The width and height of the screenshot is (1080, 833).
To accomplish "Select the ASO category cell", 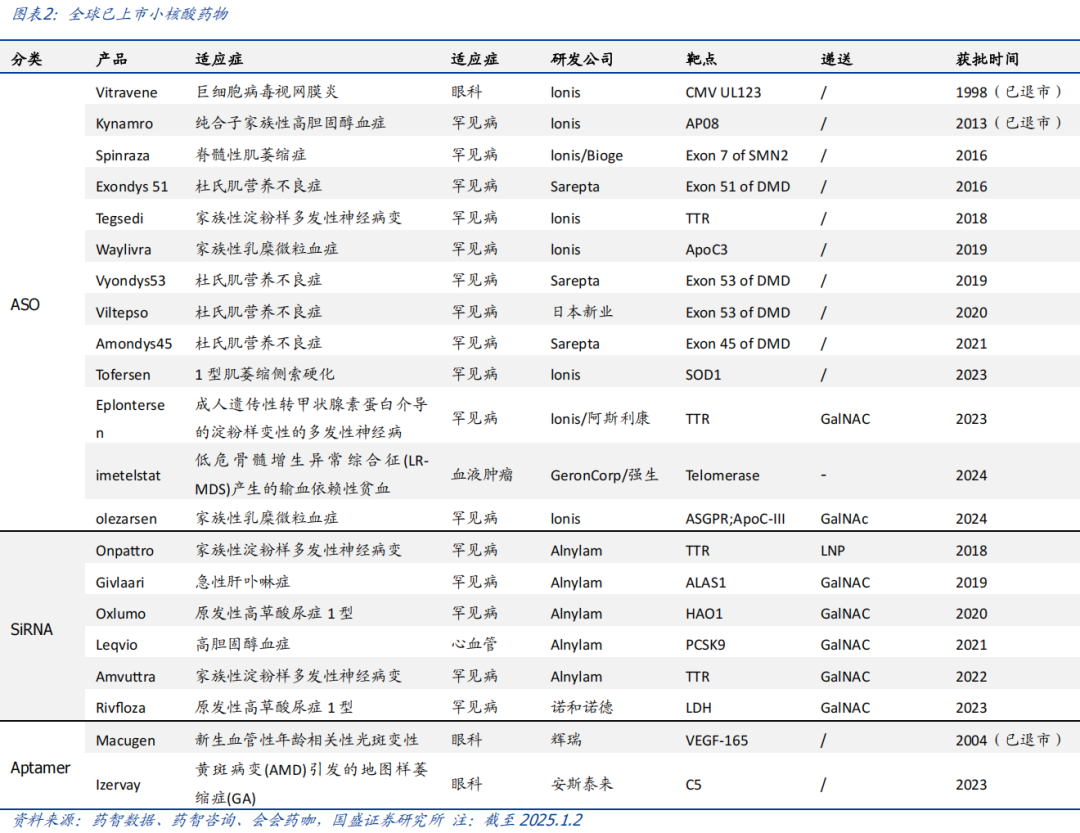I will tap(25, 305).
